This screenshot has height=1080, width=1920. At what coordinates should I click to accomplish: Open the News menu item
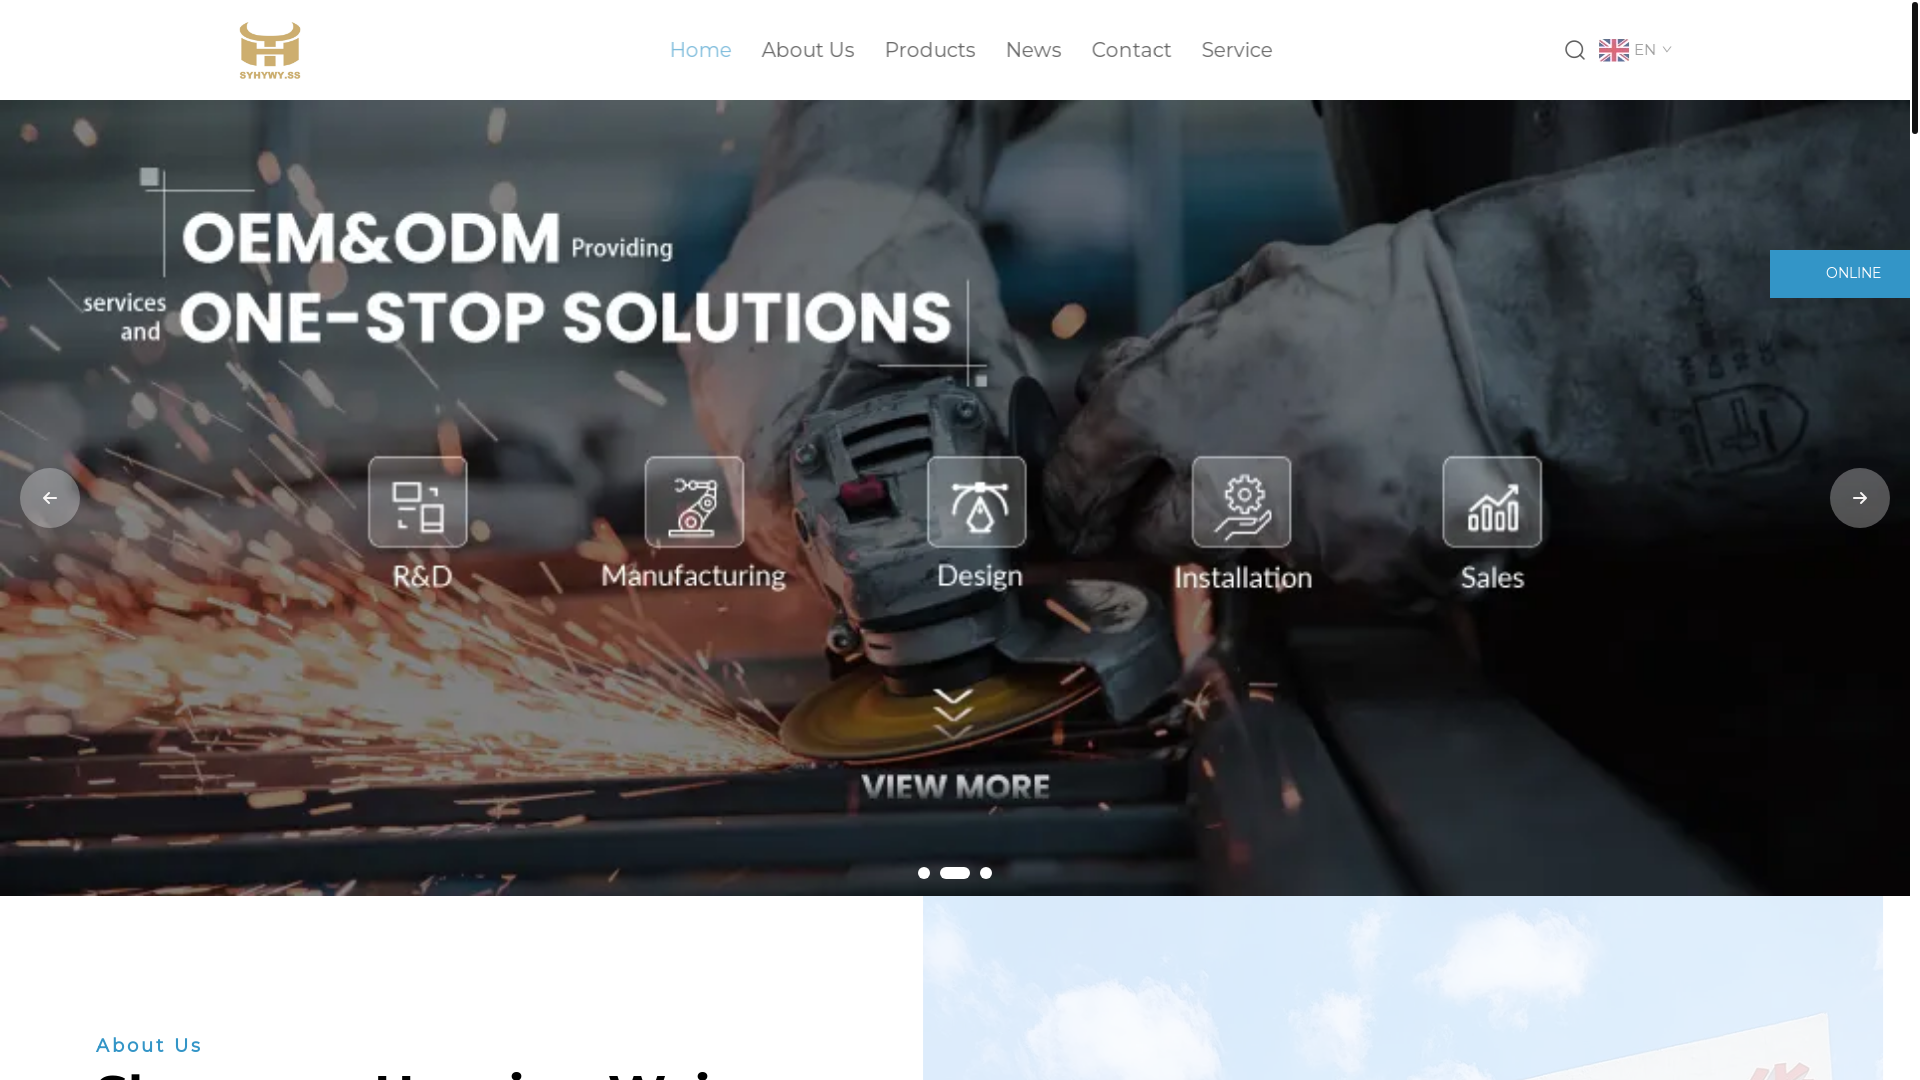1033,50
